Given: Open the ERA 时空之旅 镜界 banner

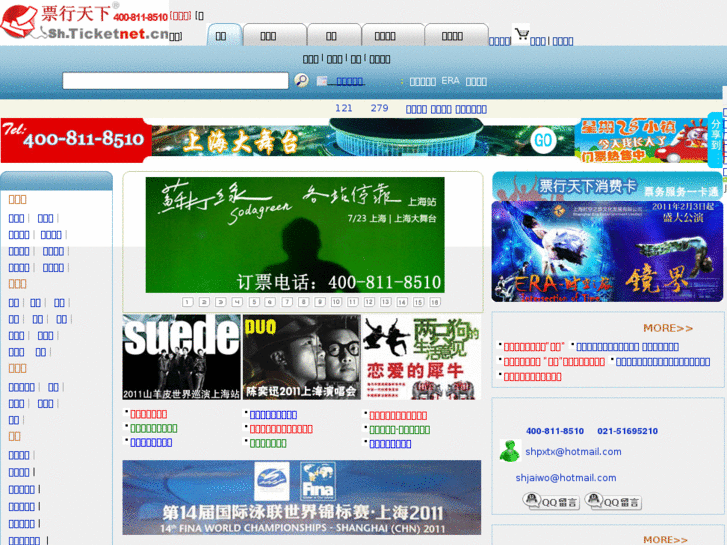Looking at the screenshot, I should (x=607, y=251).
